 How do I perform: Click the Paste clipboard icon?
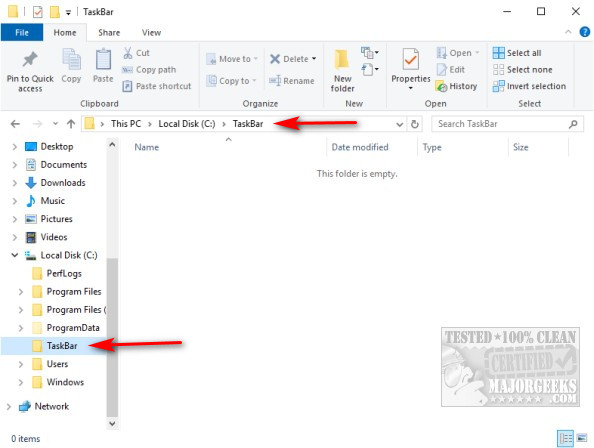pos(103,59)
